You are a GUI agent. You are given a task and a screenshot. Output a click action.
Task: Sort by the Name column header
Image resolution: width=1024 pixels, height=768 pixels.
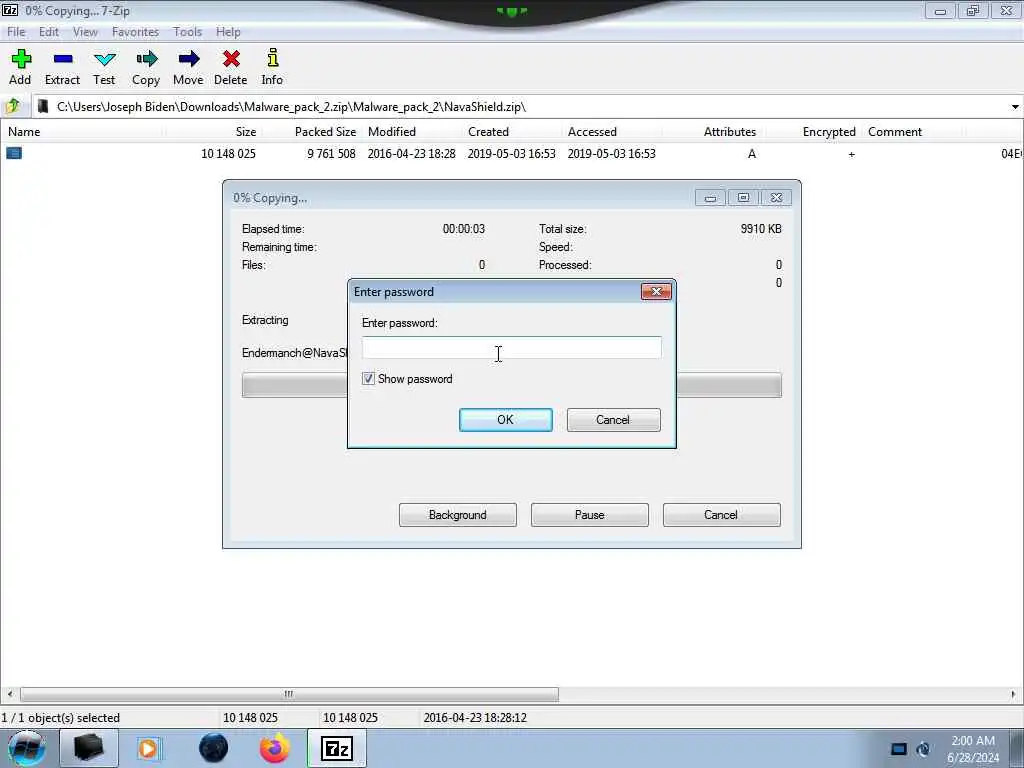(24, 132)
